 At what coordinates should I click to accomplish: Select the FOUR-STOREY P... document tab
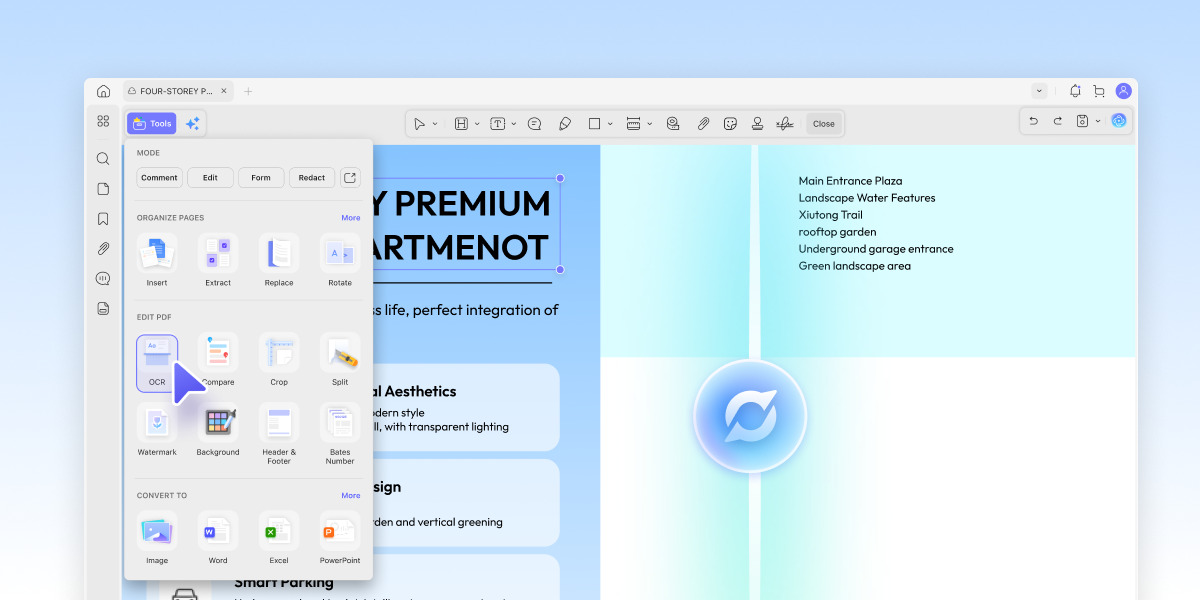click(177, 91)
